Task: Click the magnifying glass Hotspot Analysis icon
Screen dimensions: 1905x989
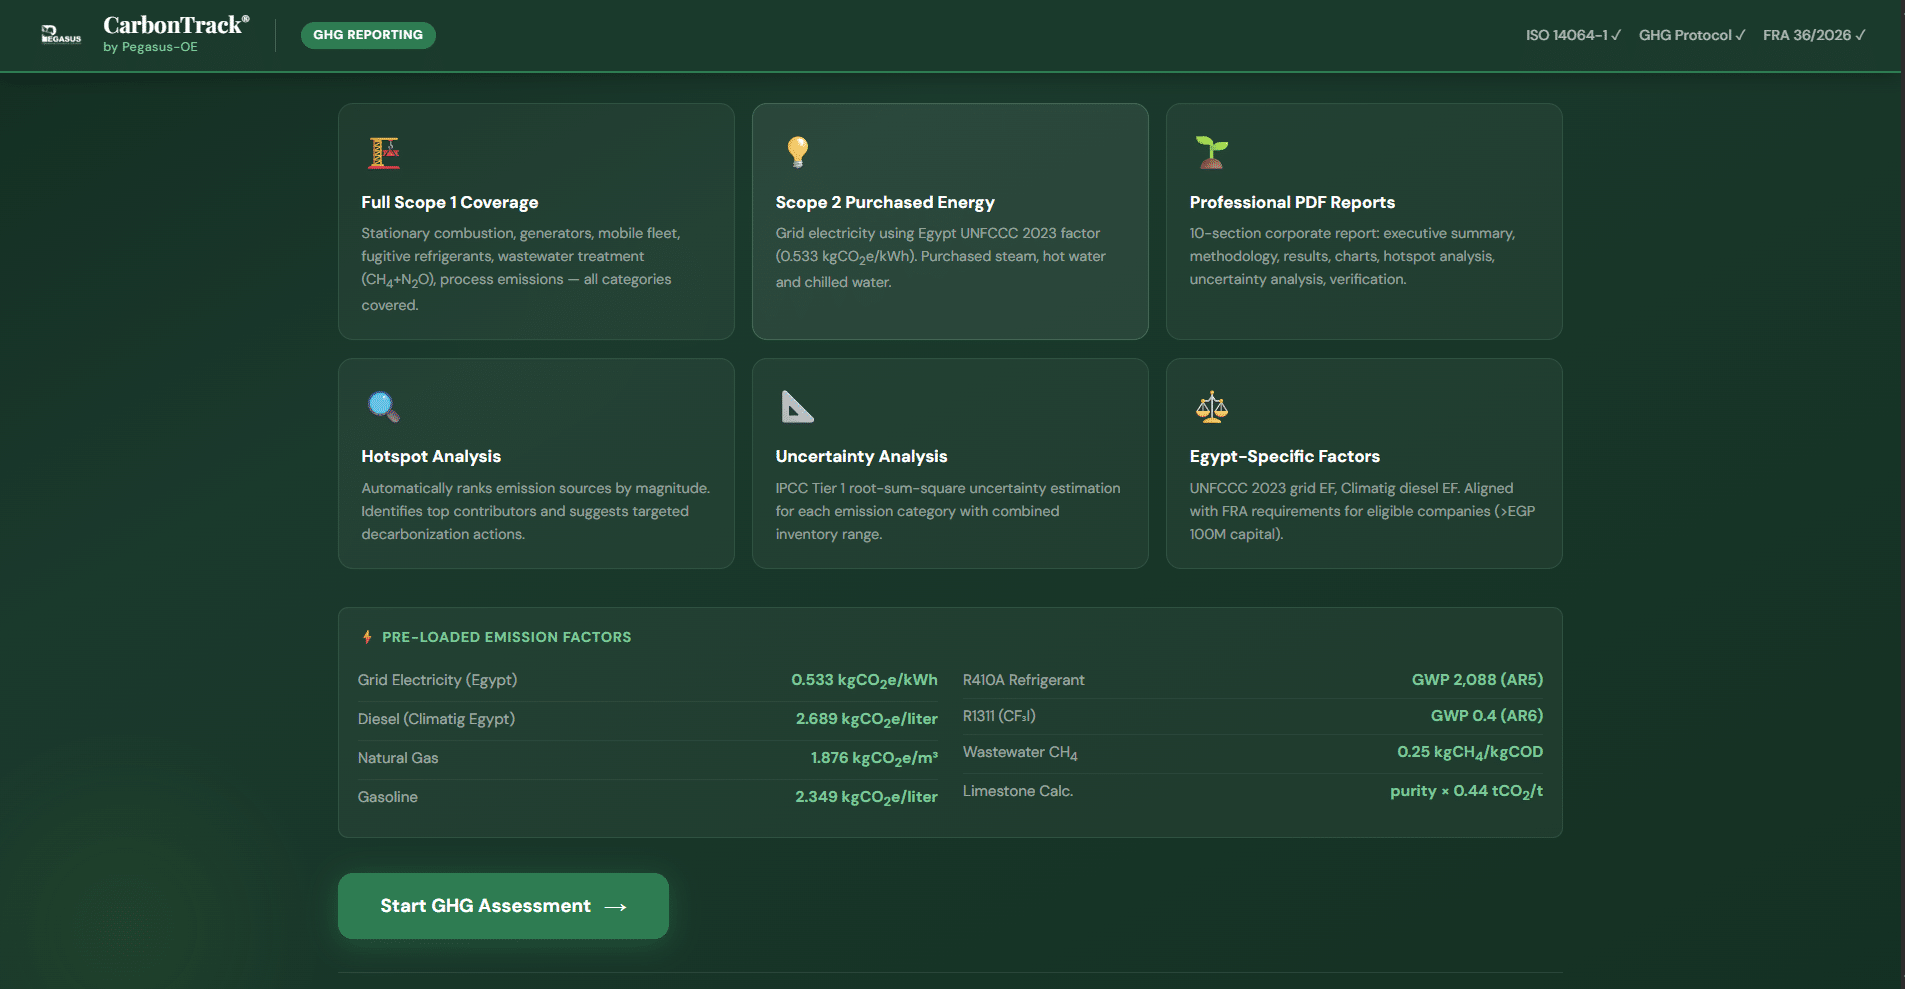Action: [384, 407]
